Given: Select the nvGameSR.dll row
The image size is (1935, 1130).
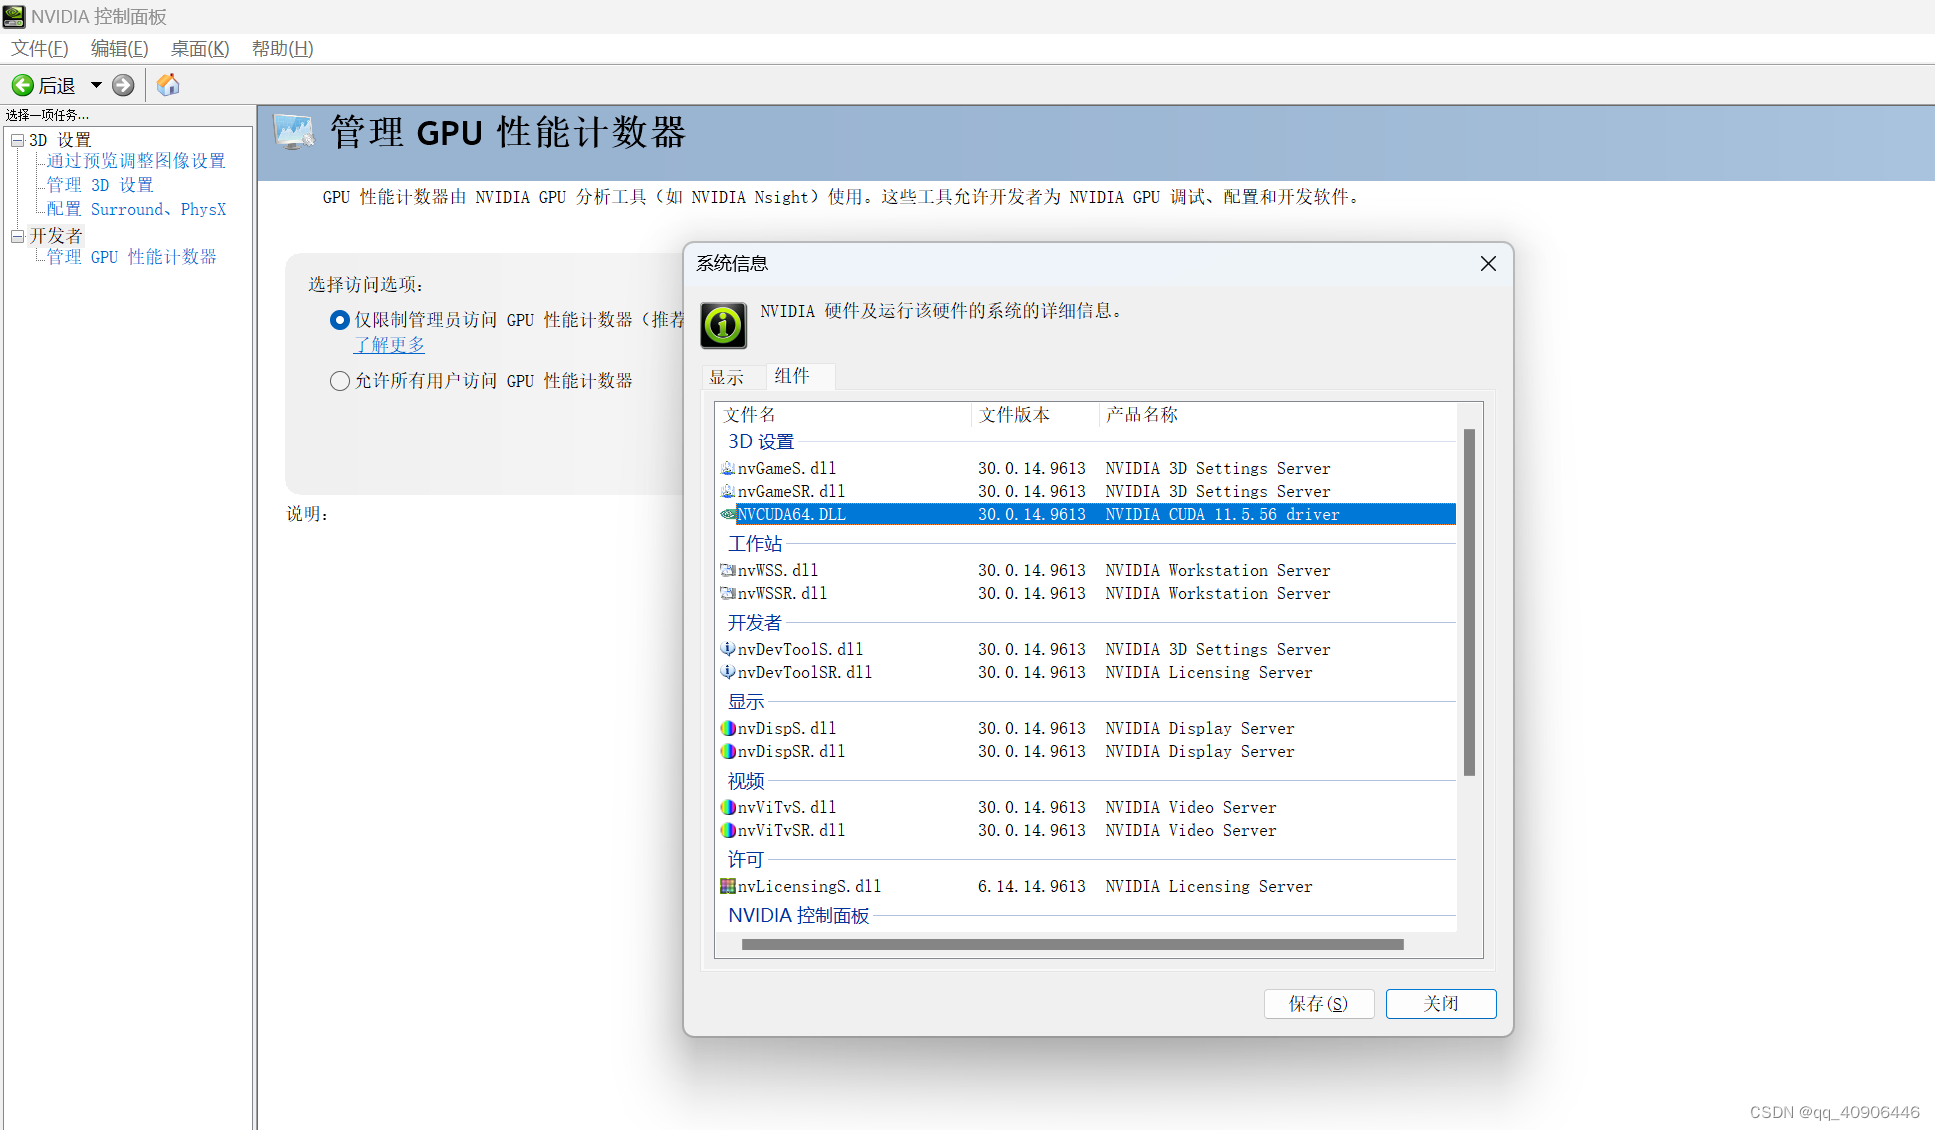Looking at the screenshot, I should pos(1086,491).
